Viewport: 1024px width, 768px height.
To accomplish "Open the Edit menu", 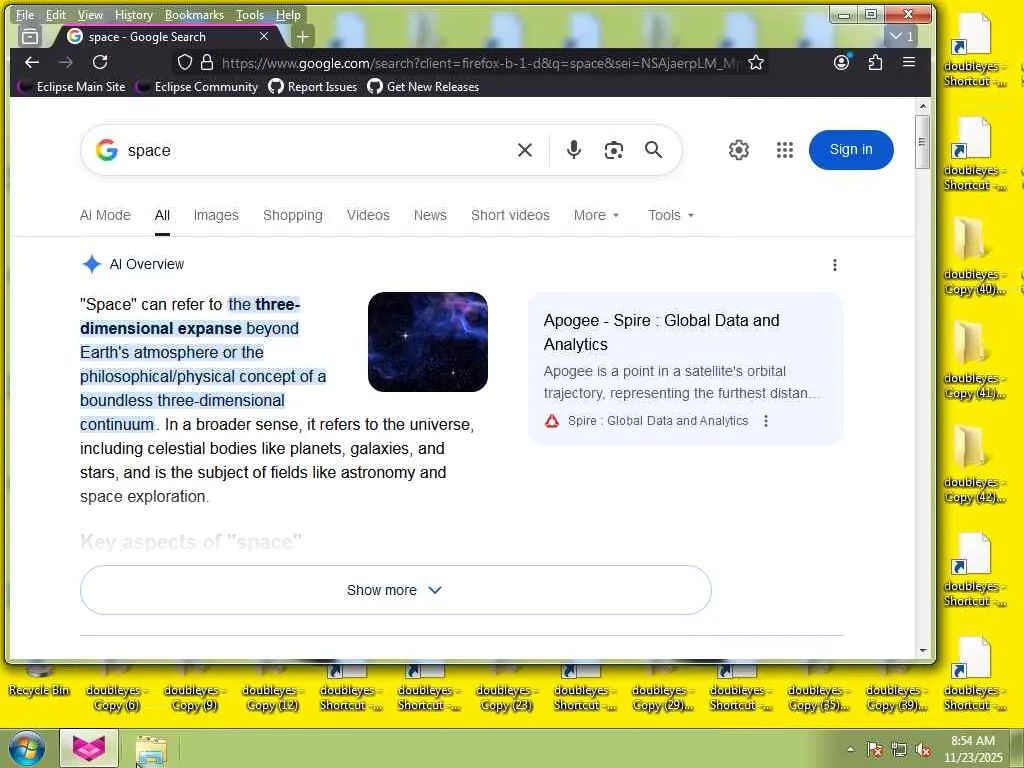I will tap(56, 14).
